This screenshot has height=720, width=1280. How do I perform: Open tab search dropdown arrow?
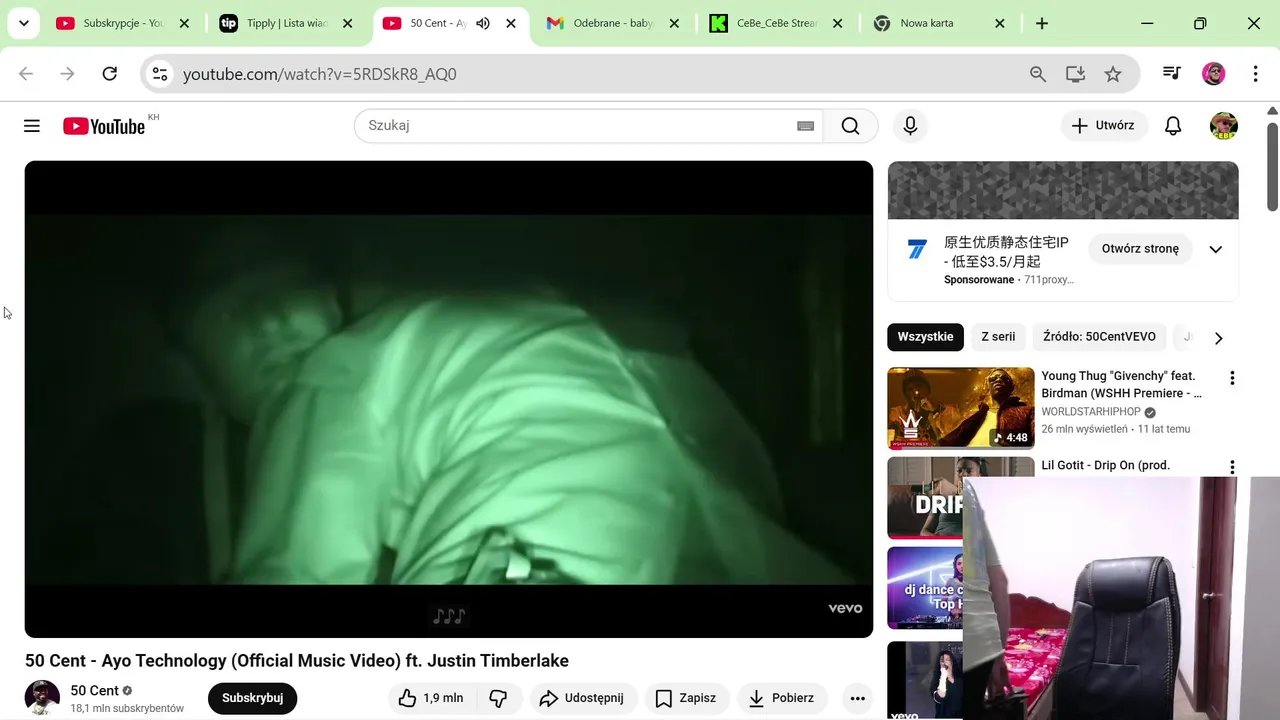click(x=24, y=23)
